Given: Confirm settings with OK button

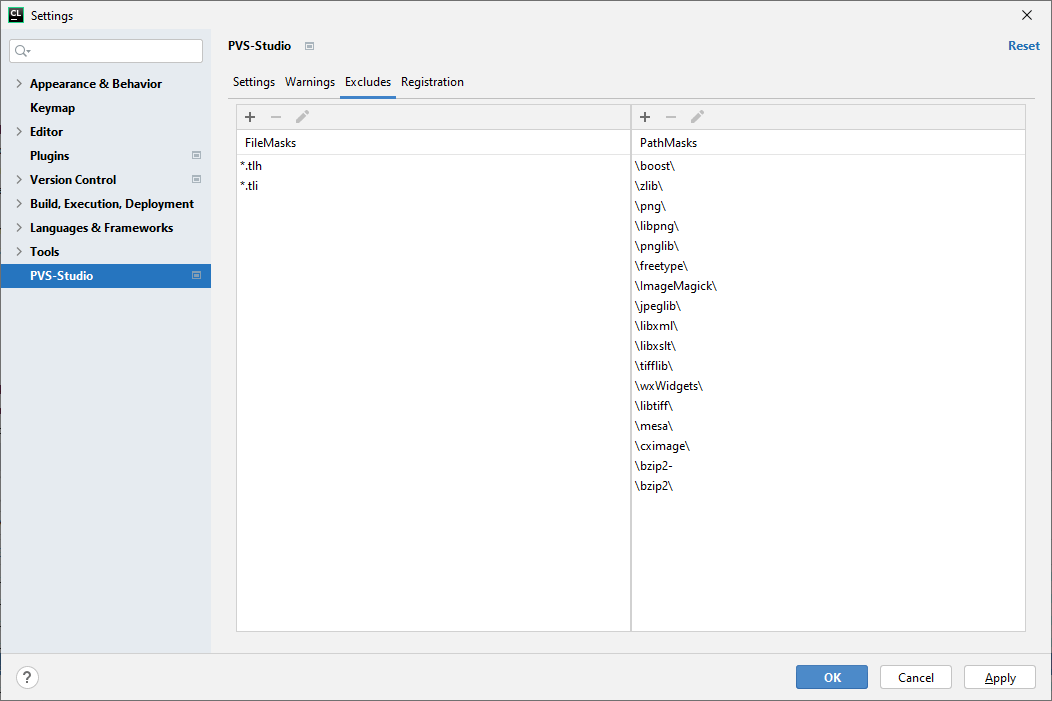Looking at the screenshot, I should [832, 678].
